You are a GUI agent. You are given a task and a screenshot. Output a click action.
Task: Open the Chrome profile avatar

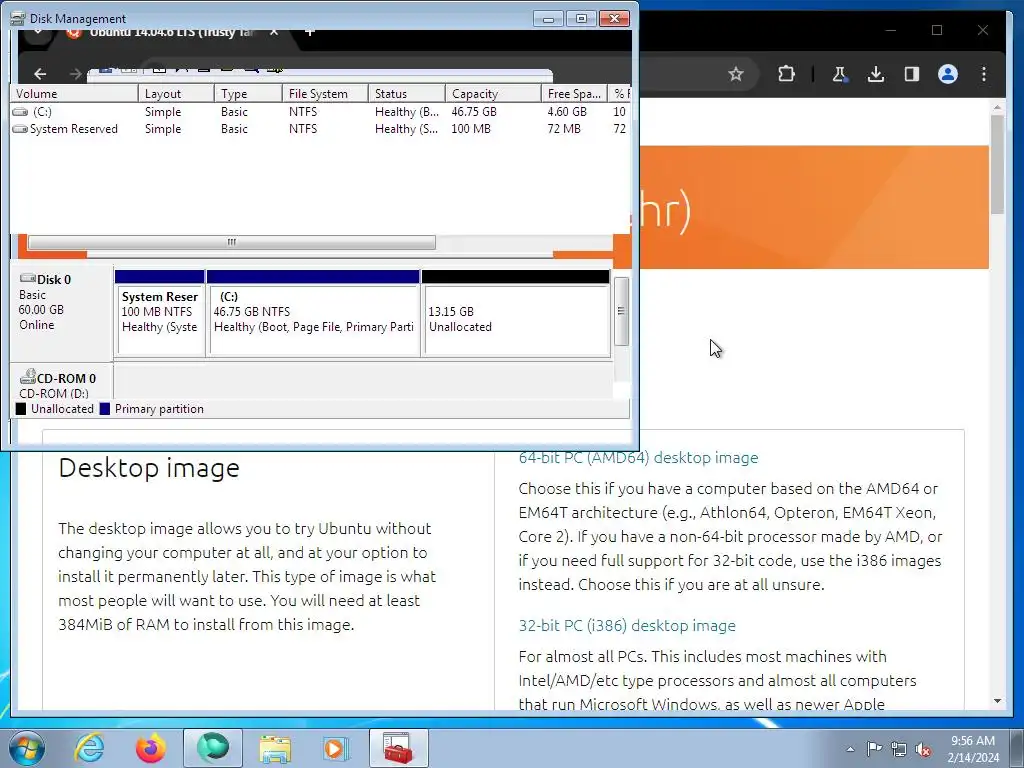pyautogui.click(x=948, y=74)
